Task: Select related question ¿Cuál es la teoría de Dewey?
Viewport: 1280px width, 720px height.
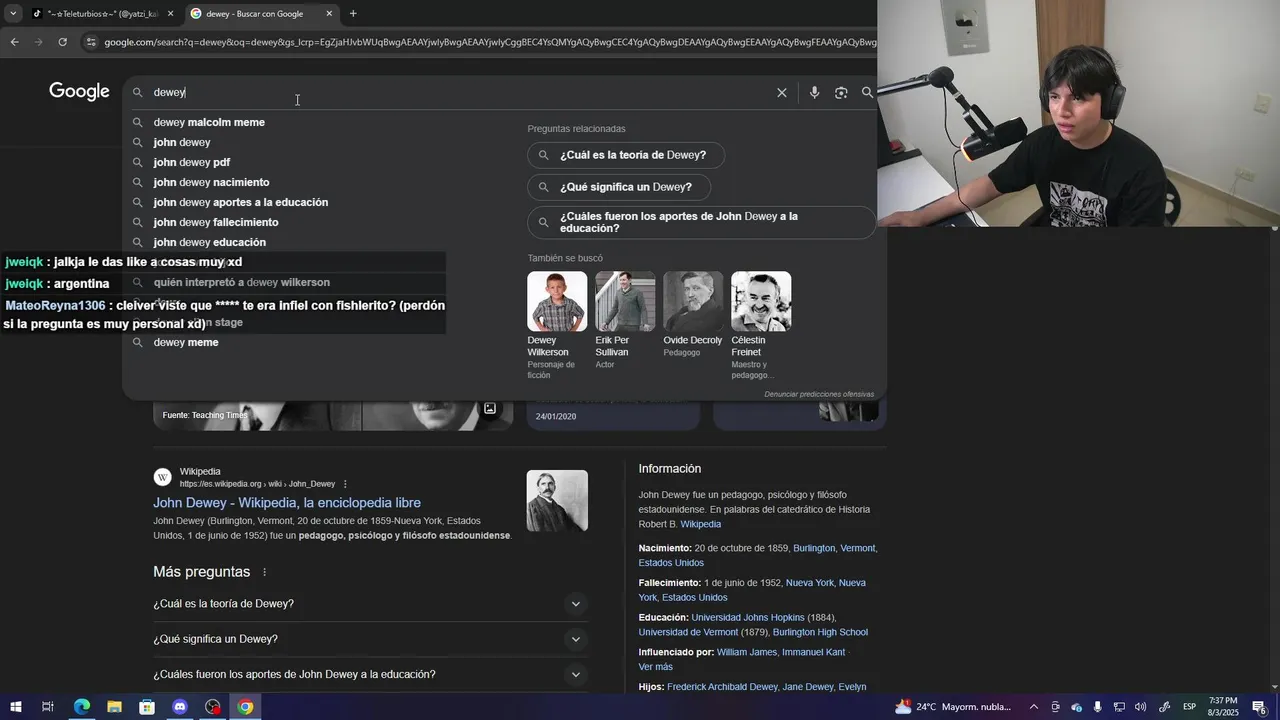Action: (x=626, y=155)
